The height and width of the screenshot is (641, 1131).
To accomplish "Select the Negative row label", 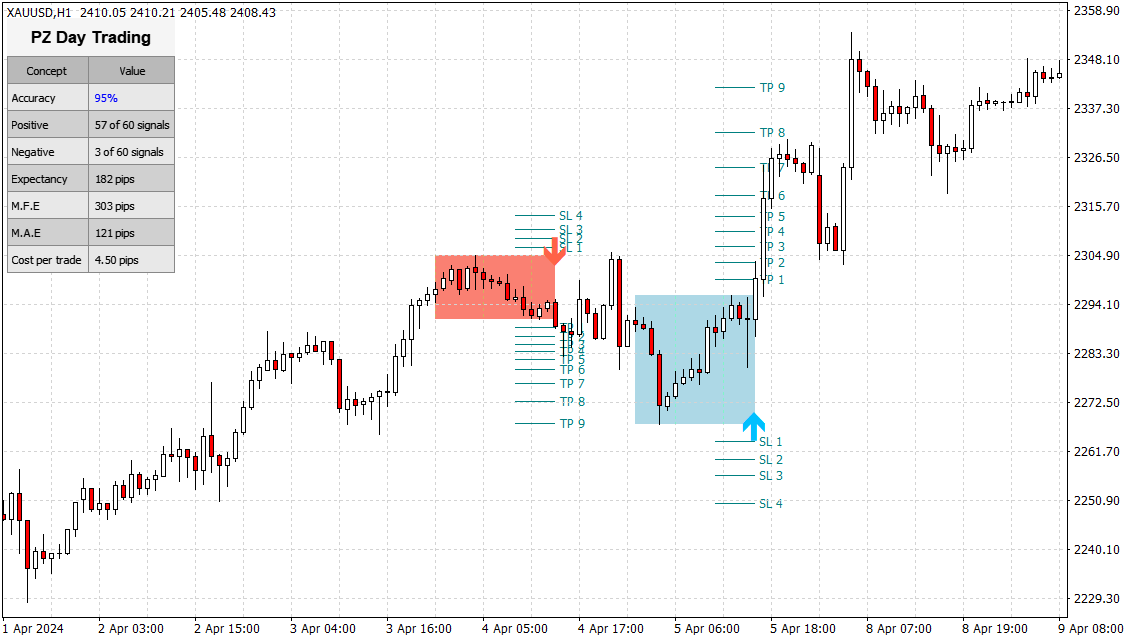I will (32, 152).
